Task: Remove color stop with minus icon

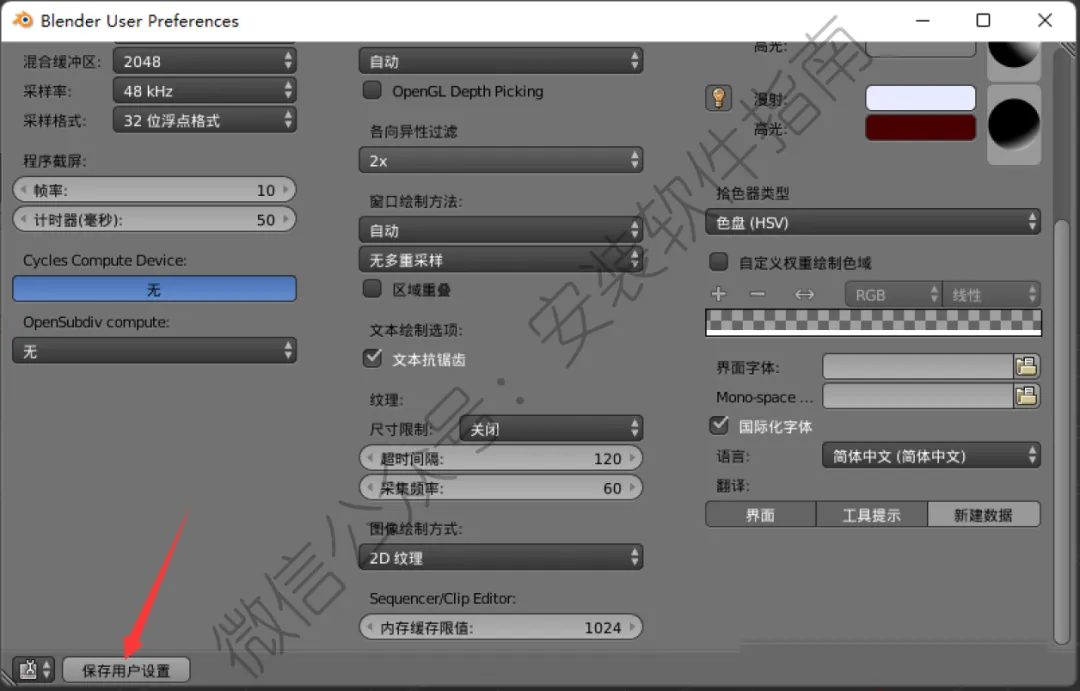Action: 758,294
